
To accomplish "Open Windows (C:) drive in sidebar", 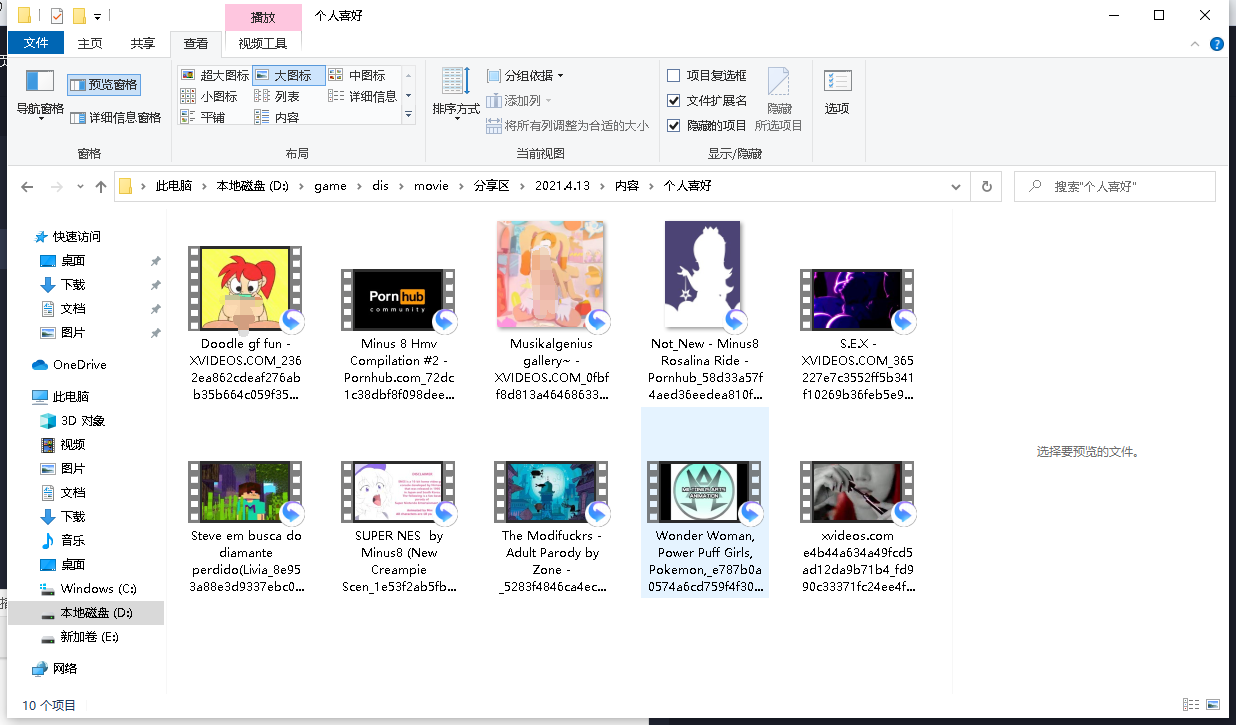I will click(98, 589).
